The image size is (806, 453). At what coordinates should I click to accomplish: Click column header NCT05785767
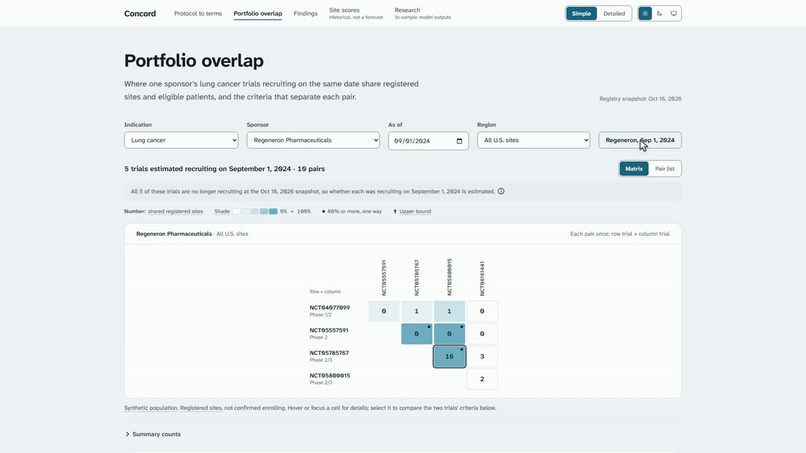tap(416, 278)
